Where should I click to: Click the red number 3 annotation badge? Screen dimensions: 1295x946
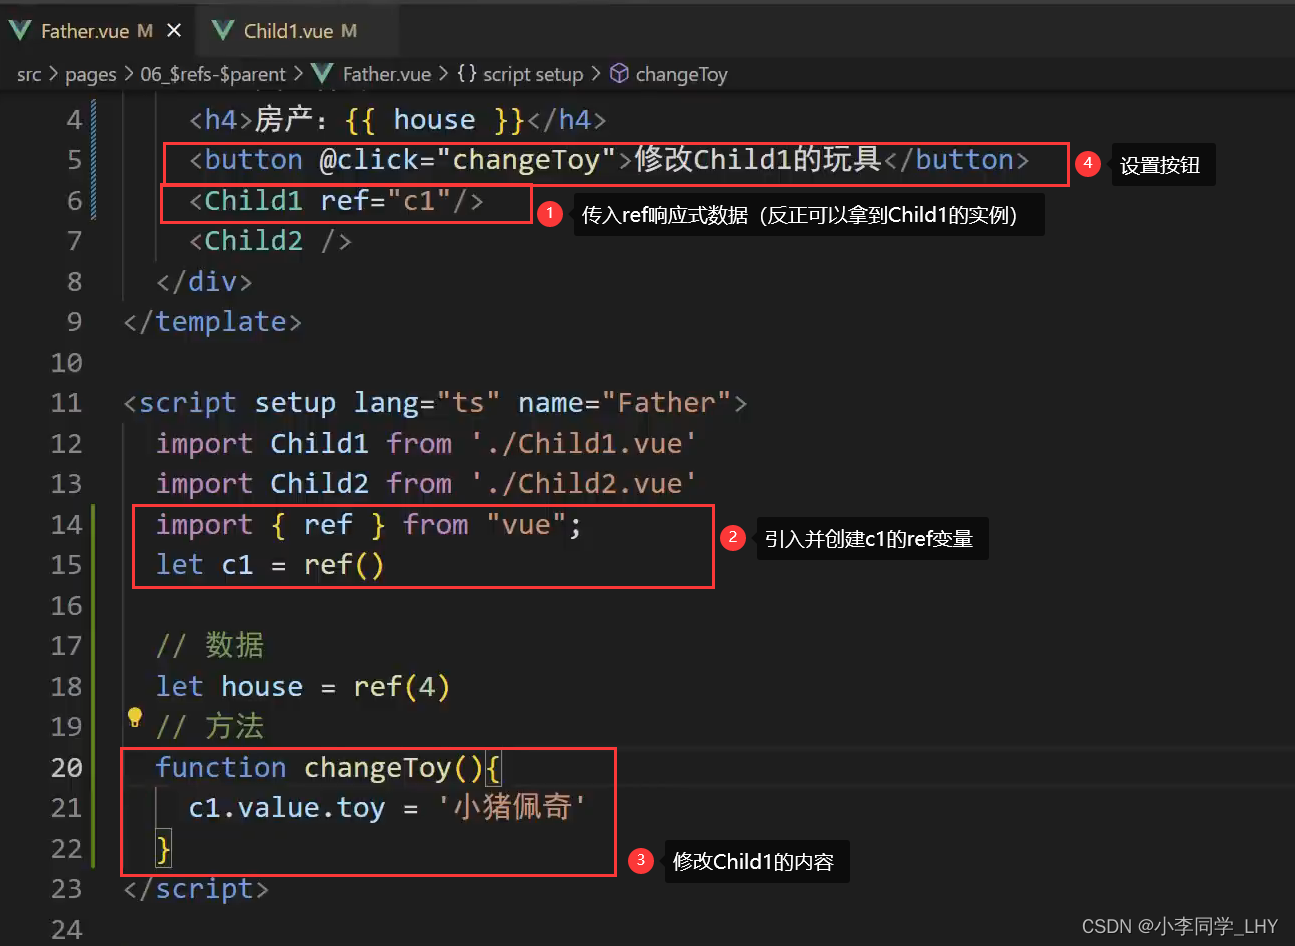[x=640, y=860]
